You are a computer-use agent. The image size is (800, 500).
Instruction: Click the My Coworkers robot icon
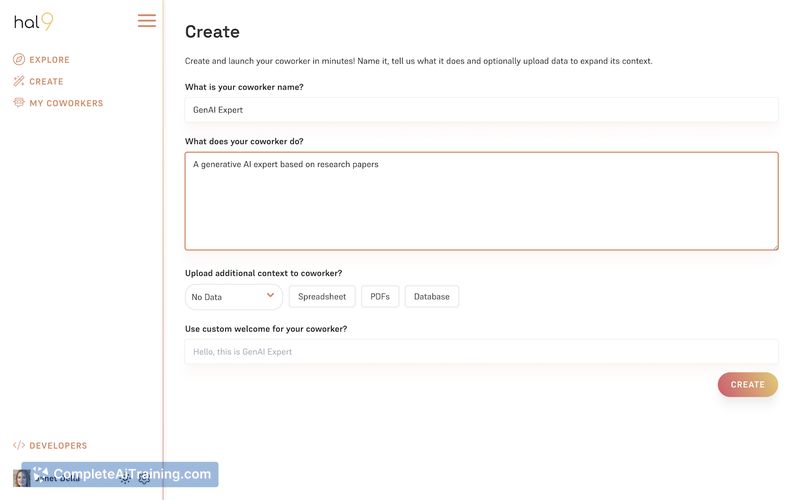(19, 103)
